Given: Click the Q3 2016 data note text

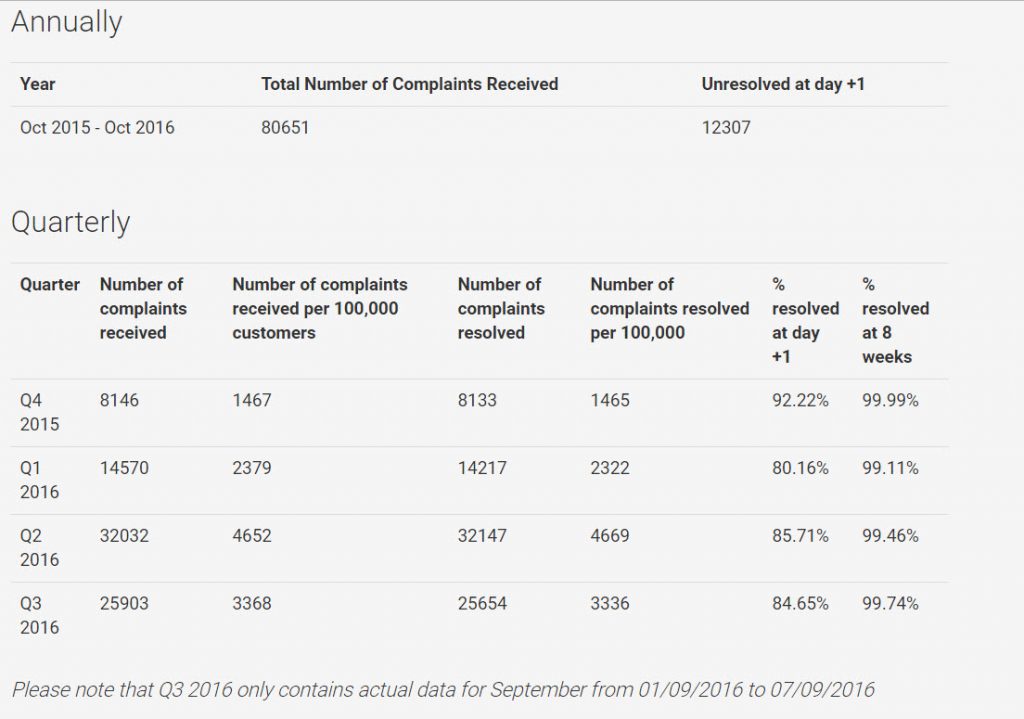Looking at the screenshot, I should click(x=443, y=690).
